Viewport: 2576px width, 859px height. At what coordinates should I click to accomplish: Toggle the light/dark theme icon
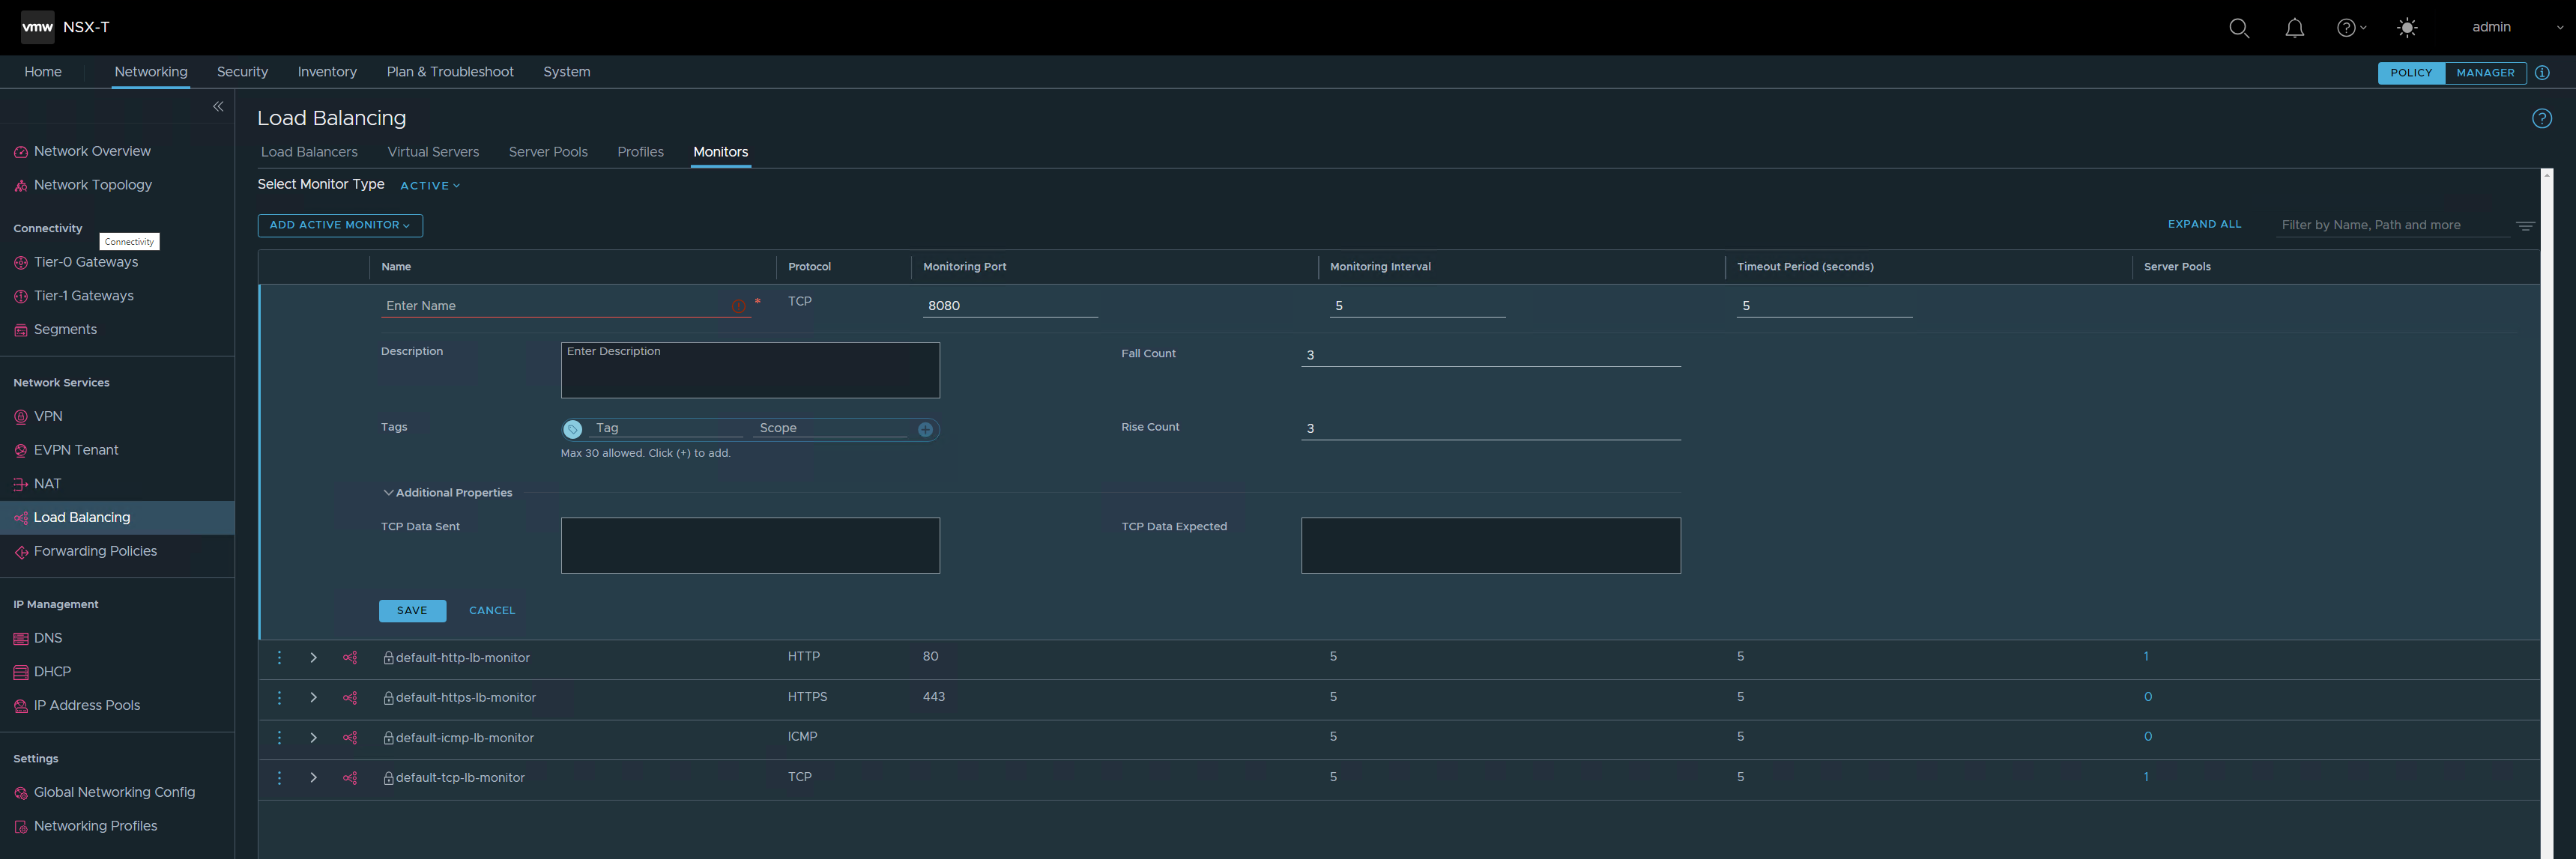pyautogui.click(x=2407, y=28)
